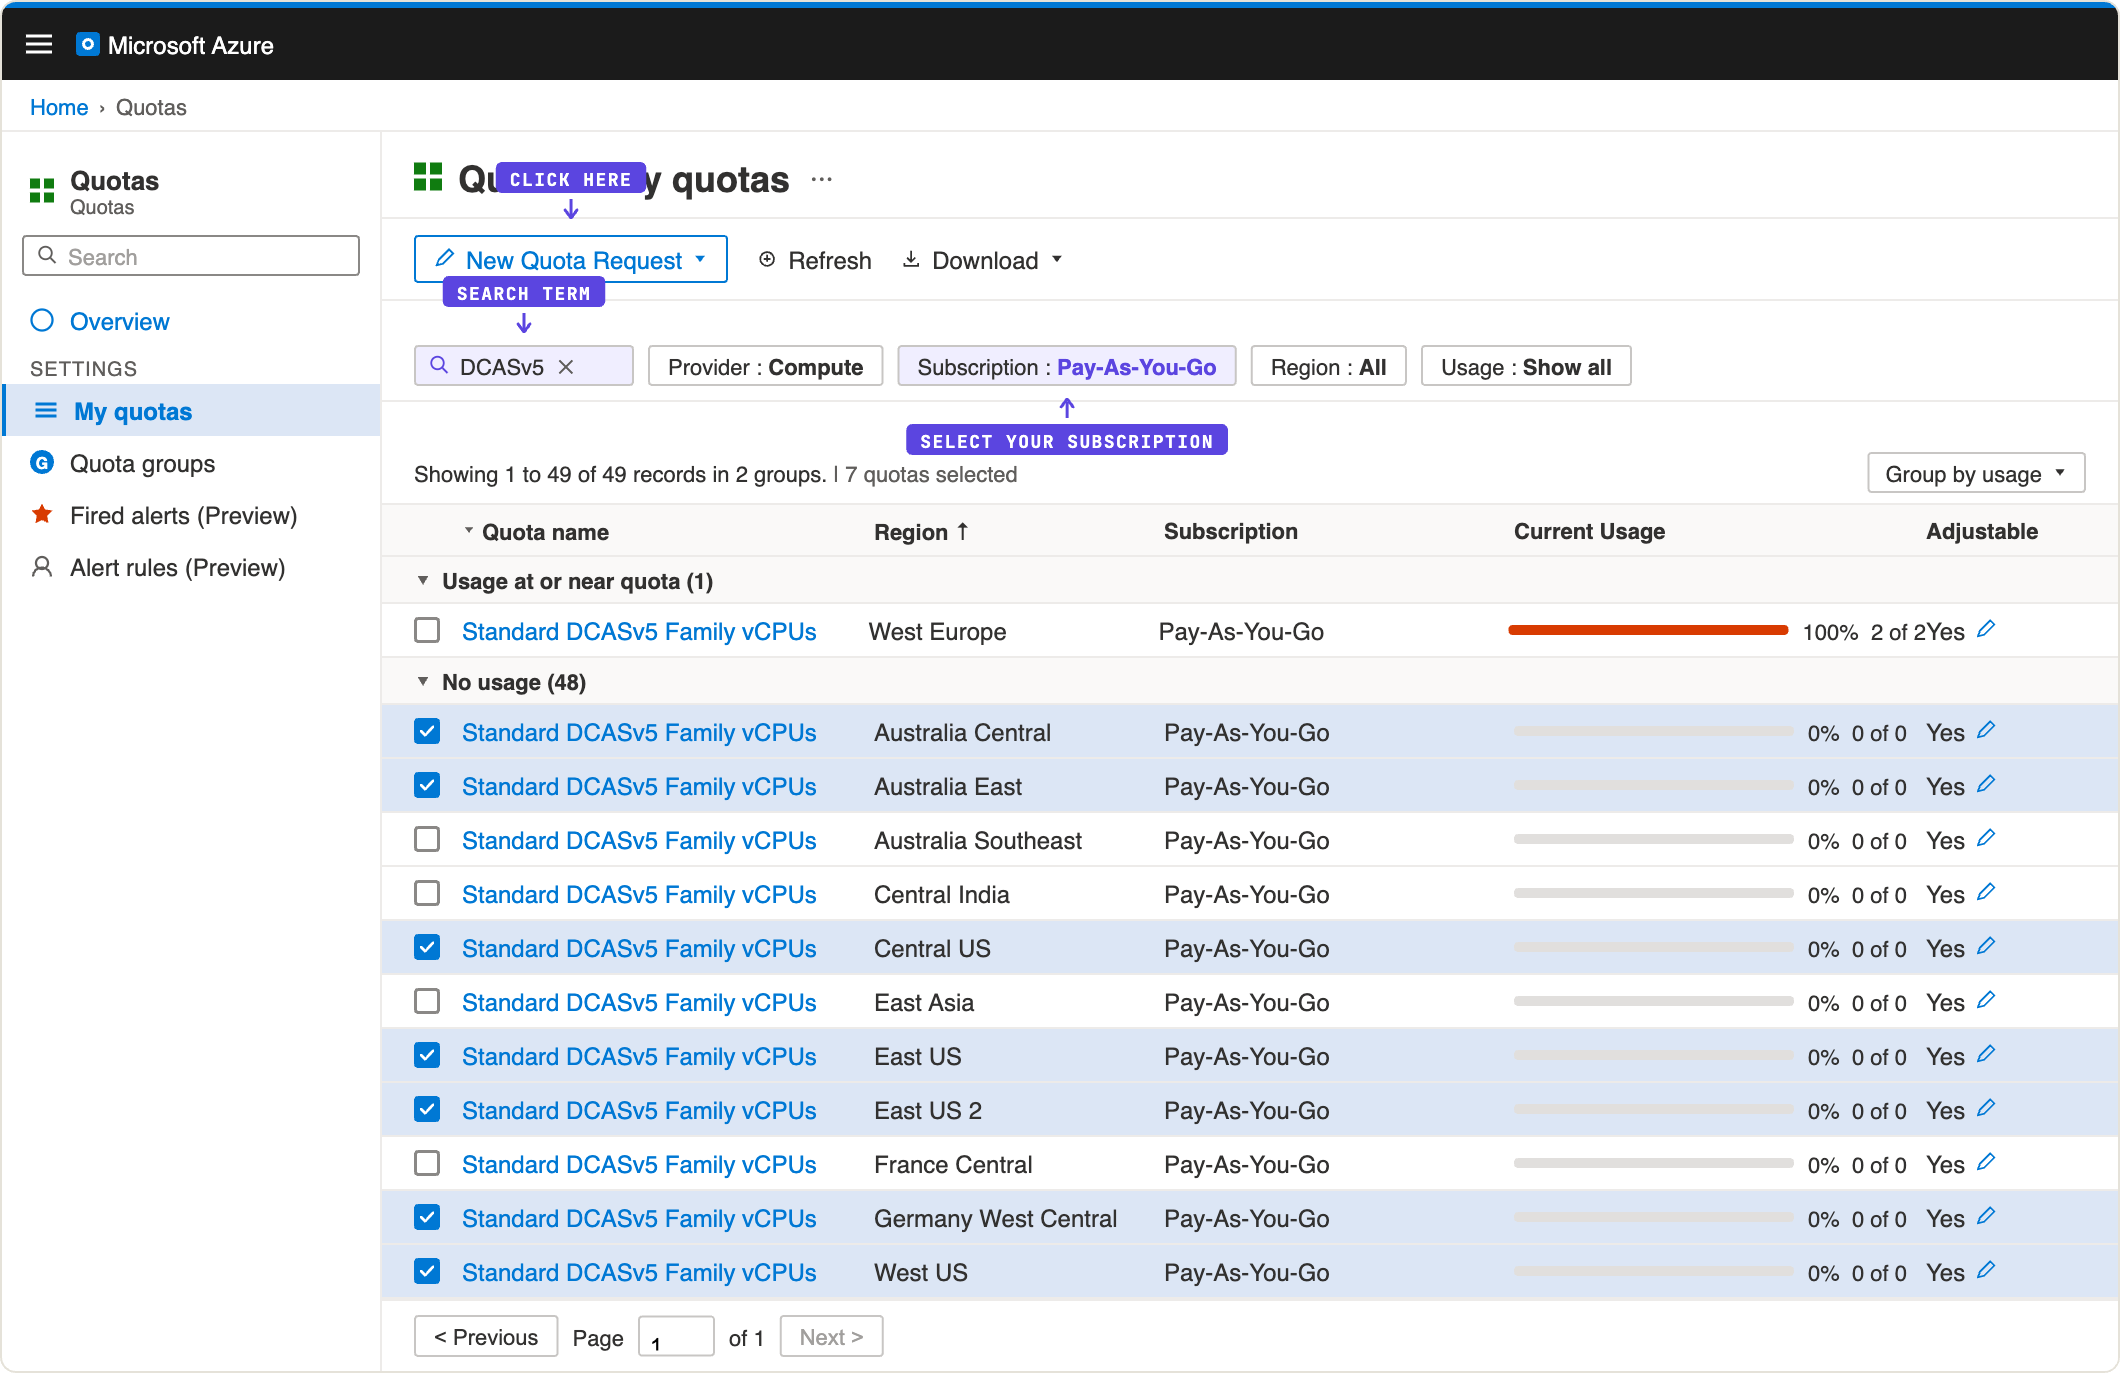This screenshot has height=1374, width=2120.
Task: Click the West Europe 100% usage bar
Action: click(x=1648, y=630)
